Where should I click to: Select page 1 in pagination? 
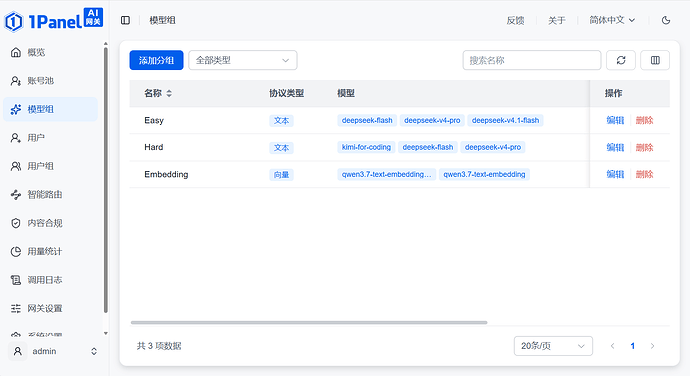click(x=632, y=346)
